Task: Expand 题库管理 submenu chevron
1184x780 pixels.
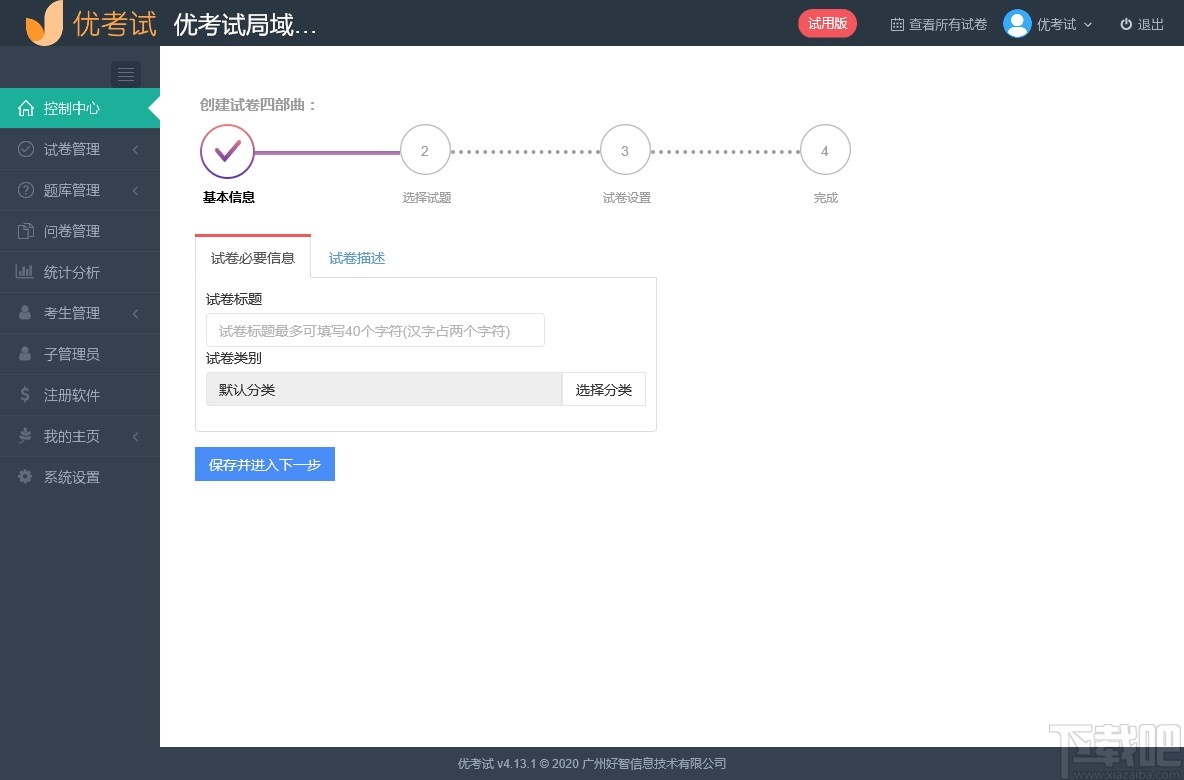Action: point(136,190)
